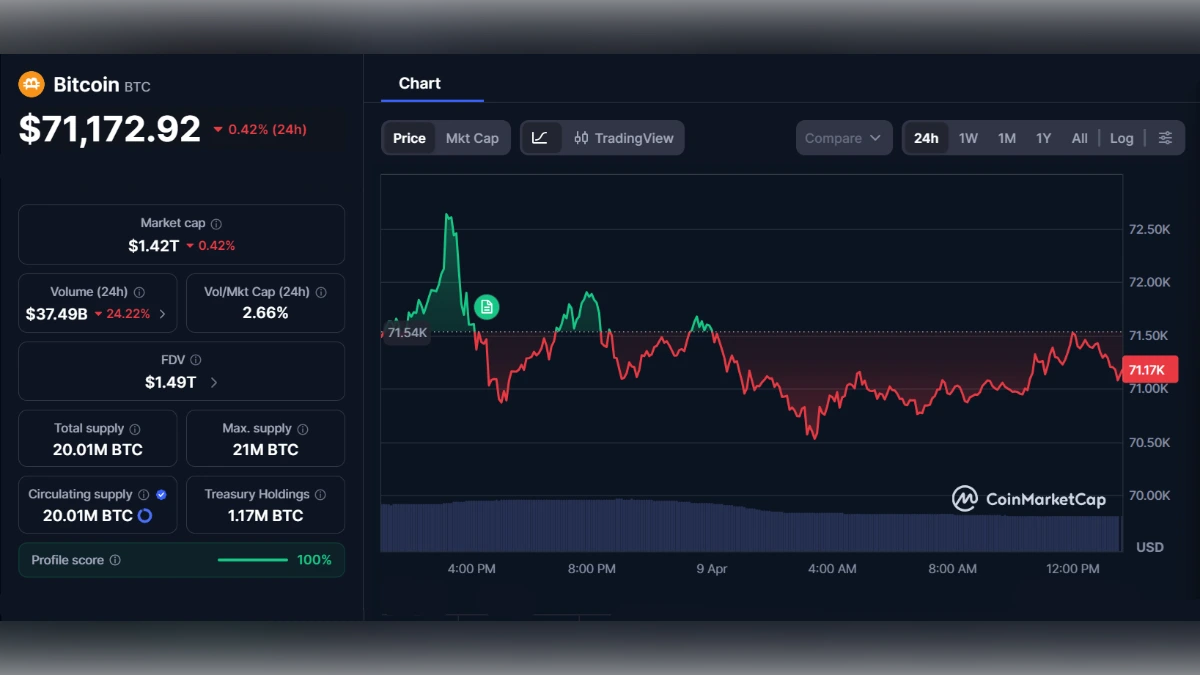Image resolution: width=1200 pixels, height=675 pixels.
Task: Open the green event marker on the chart
Action: click(x=485, y=307)
